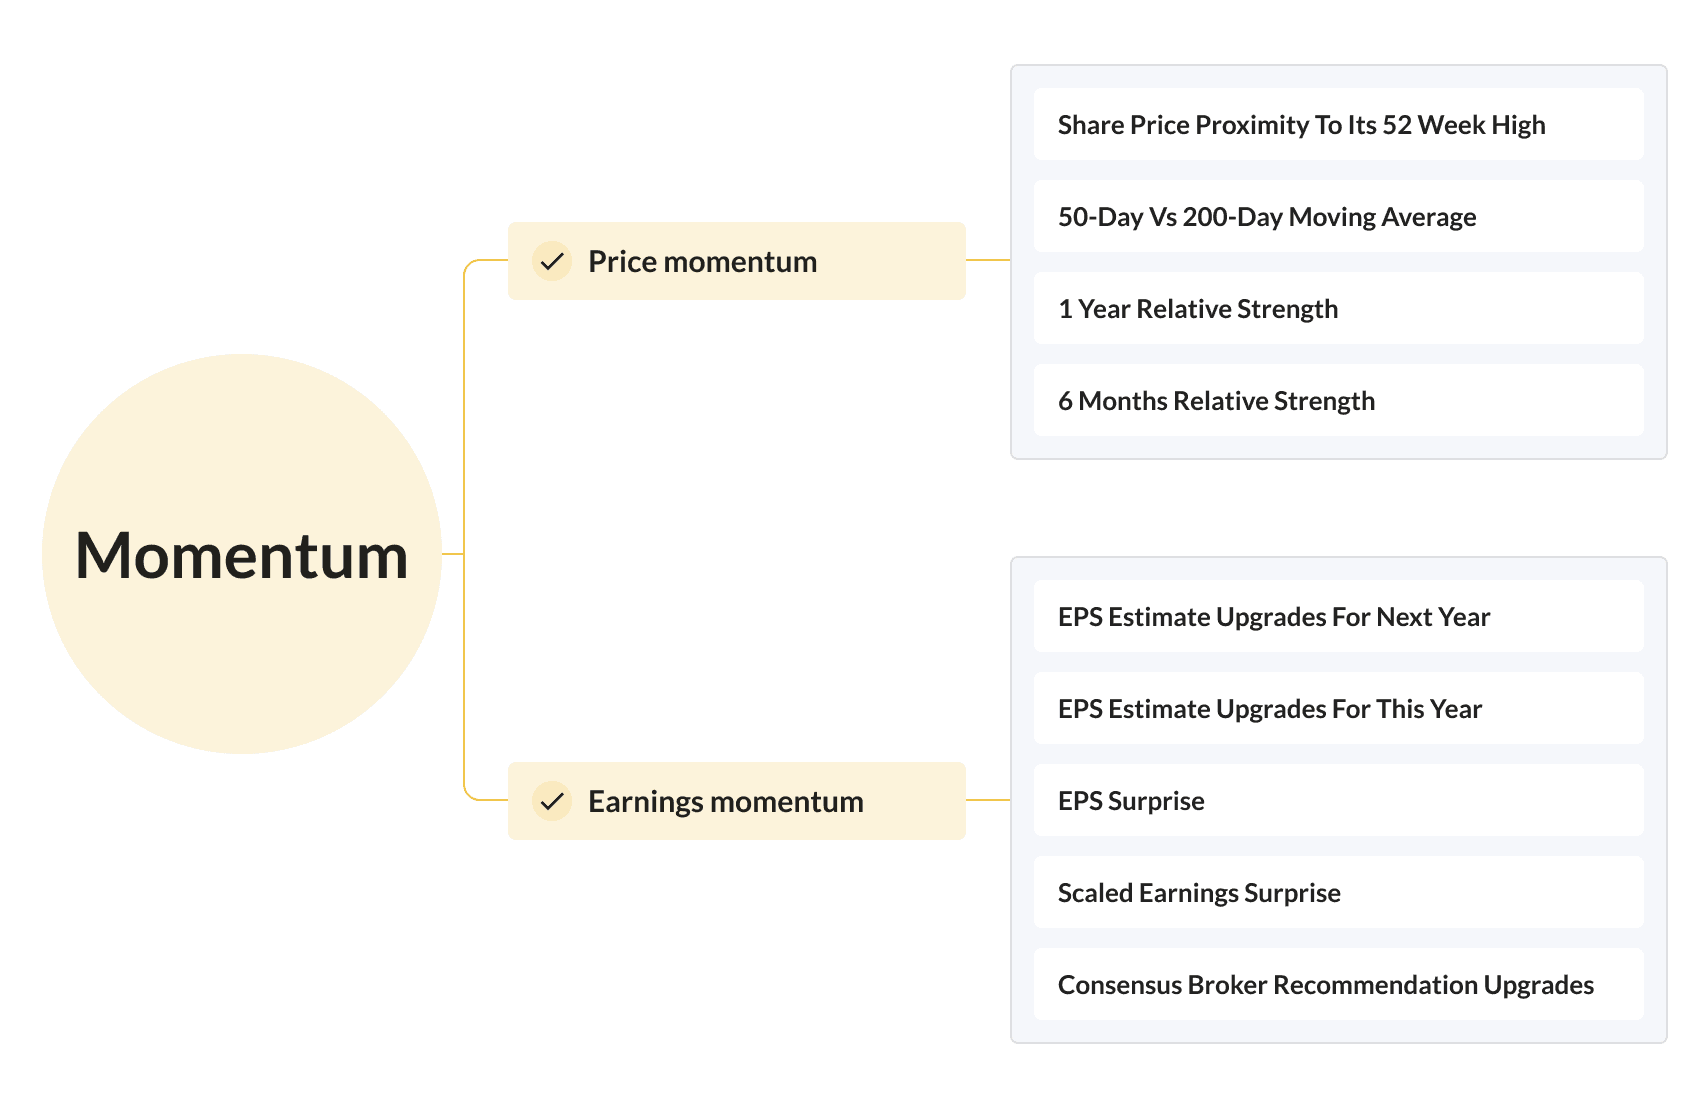
Task: Click the Price momentum label text
Action: coord(703,262)
